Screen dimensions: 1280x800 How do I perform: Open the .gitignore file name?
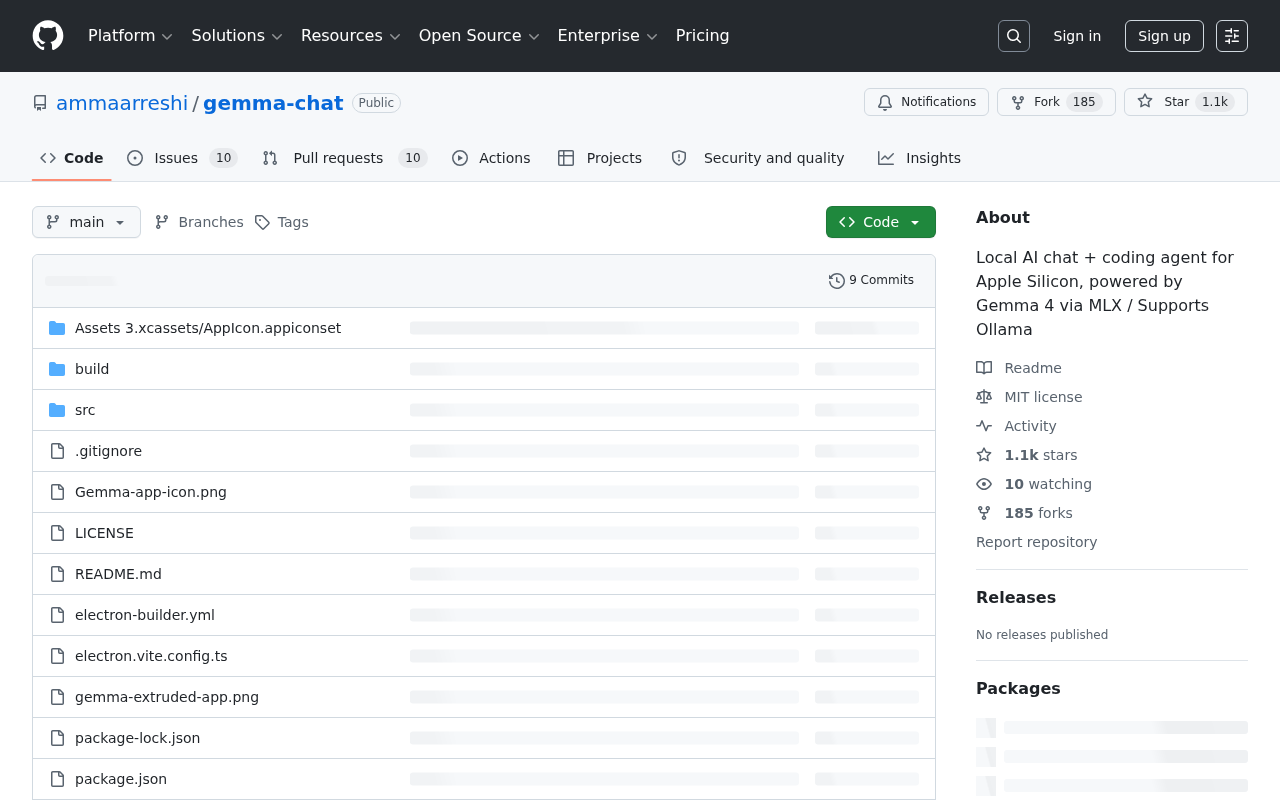108,451
